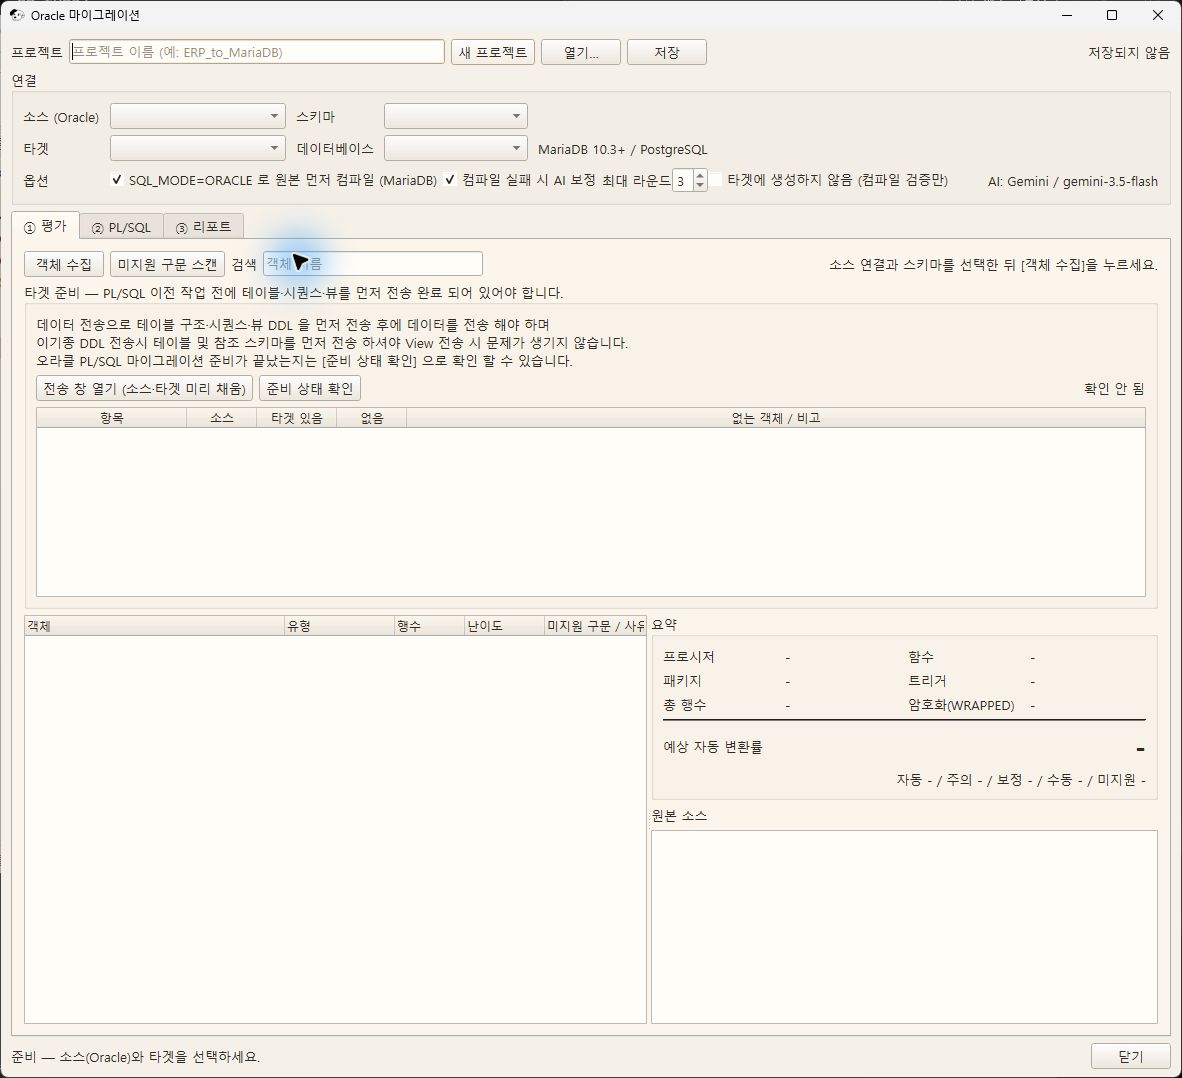1182x1078 pixels.
Task: Click the 항목 column header
Action: 112,418
